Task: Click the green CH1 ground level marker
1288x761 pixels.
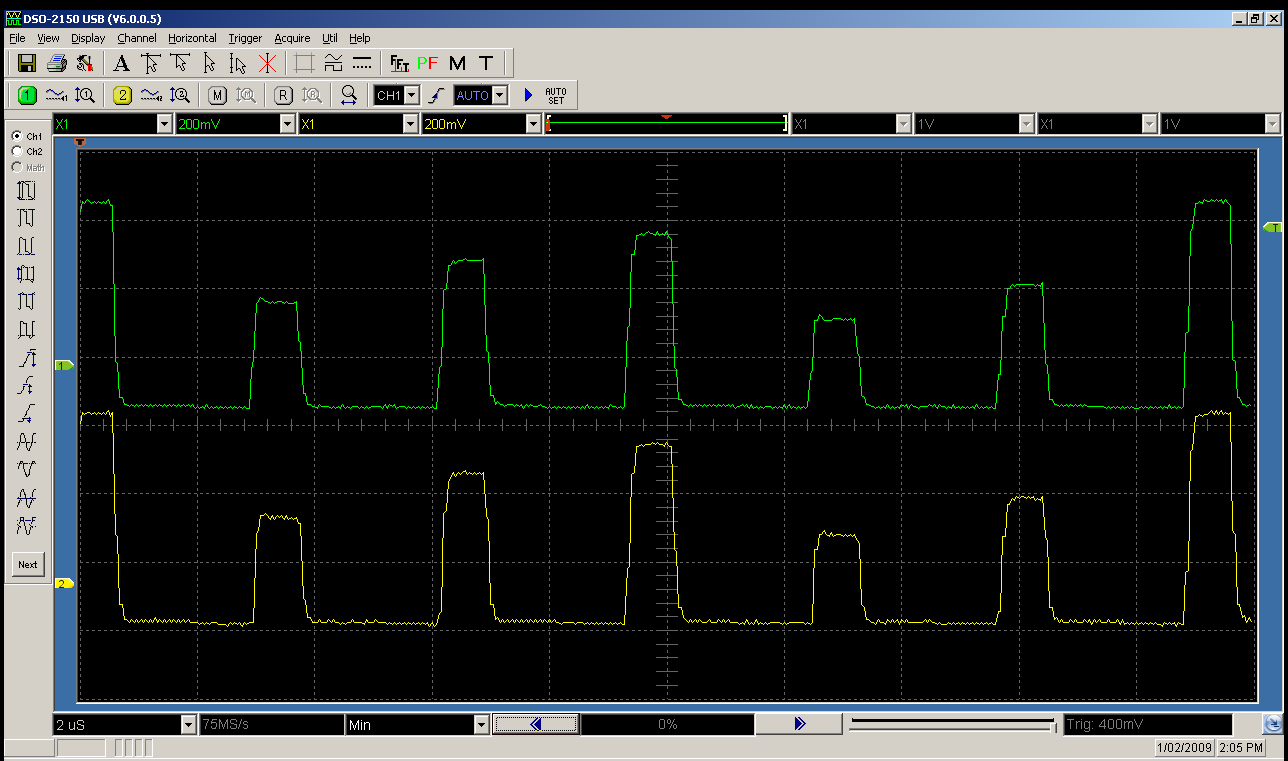Action: (64, 366)
